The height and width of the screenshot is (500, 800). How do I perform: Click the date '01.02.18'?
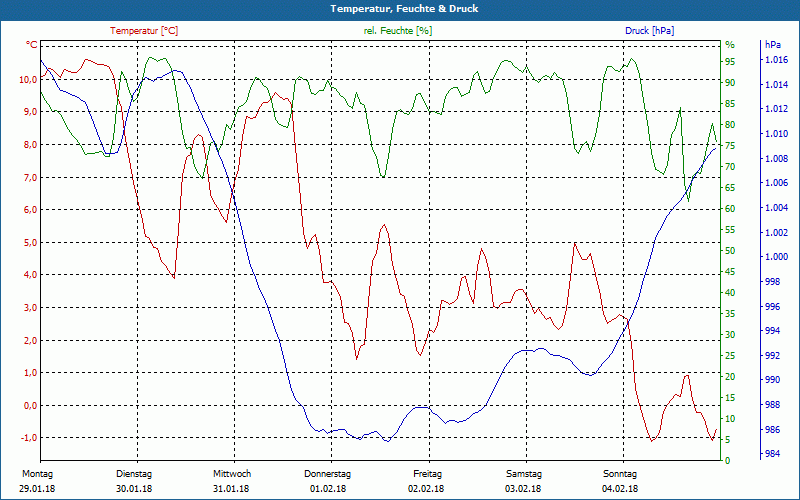click(328, 489)
